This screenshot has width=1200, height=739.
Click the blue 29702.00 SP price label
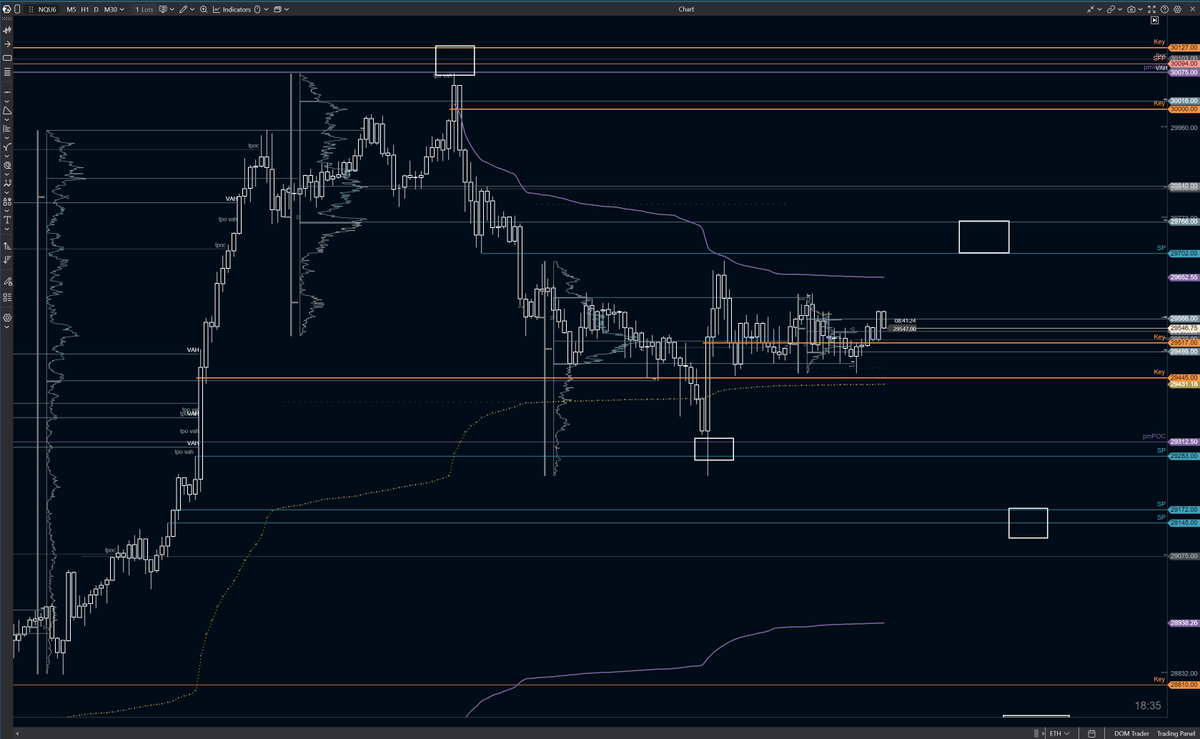pyautogui.click(x=1184, y=253)
